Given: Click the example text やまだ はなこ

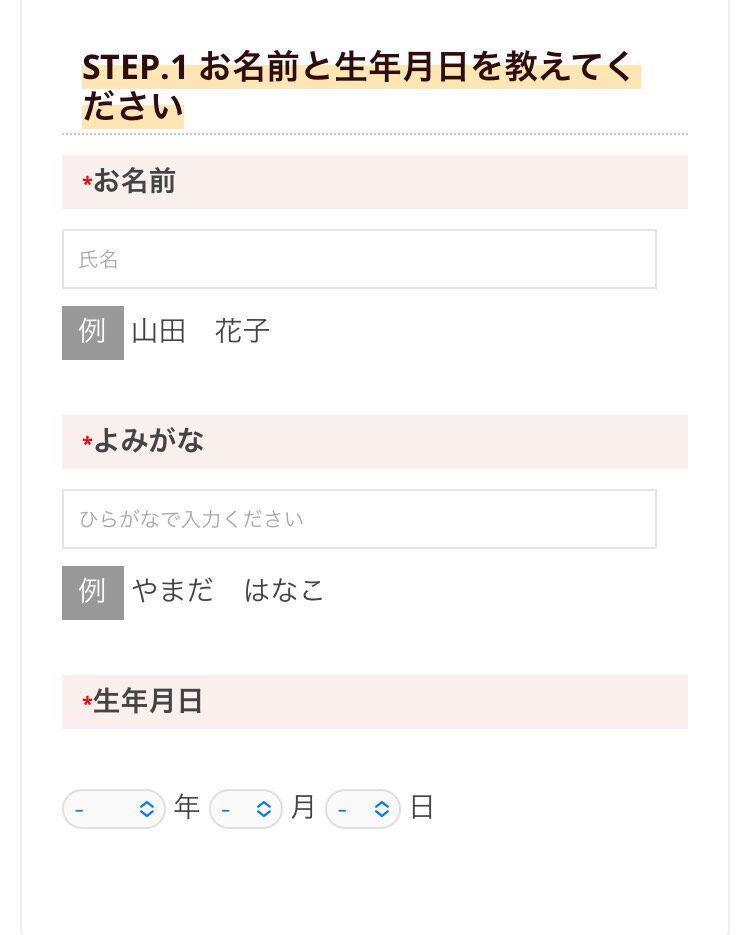Looking at the screenshot, I should (229, 591).
